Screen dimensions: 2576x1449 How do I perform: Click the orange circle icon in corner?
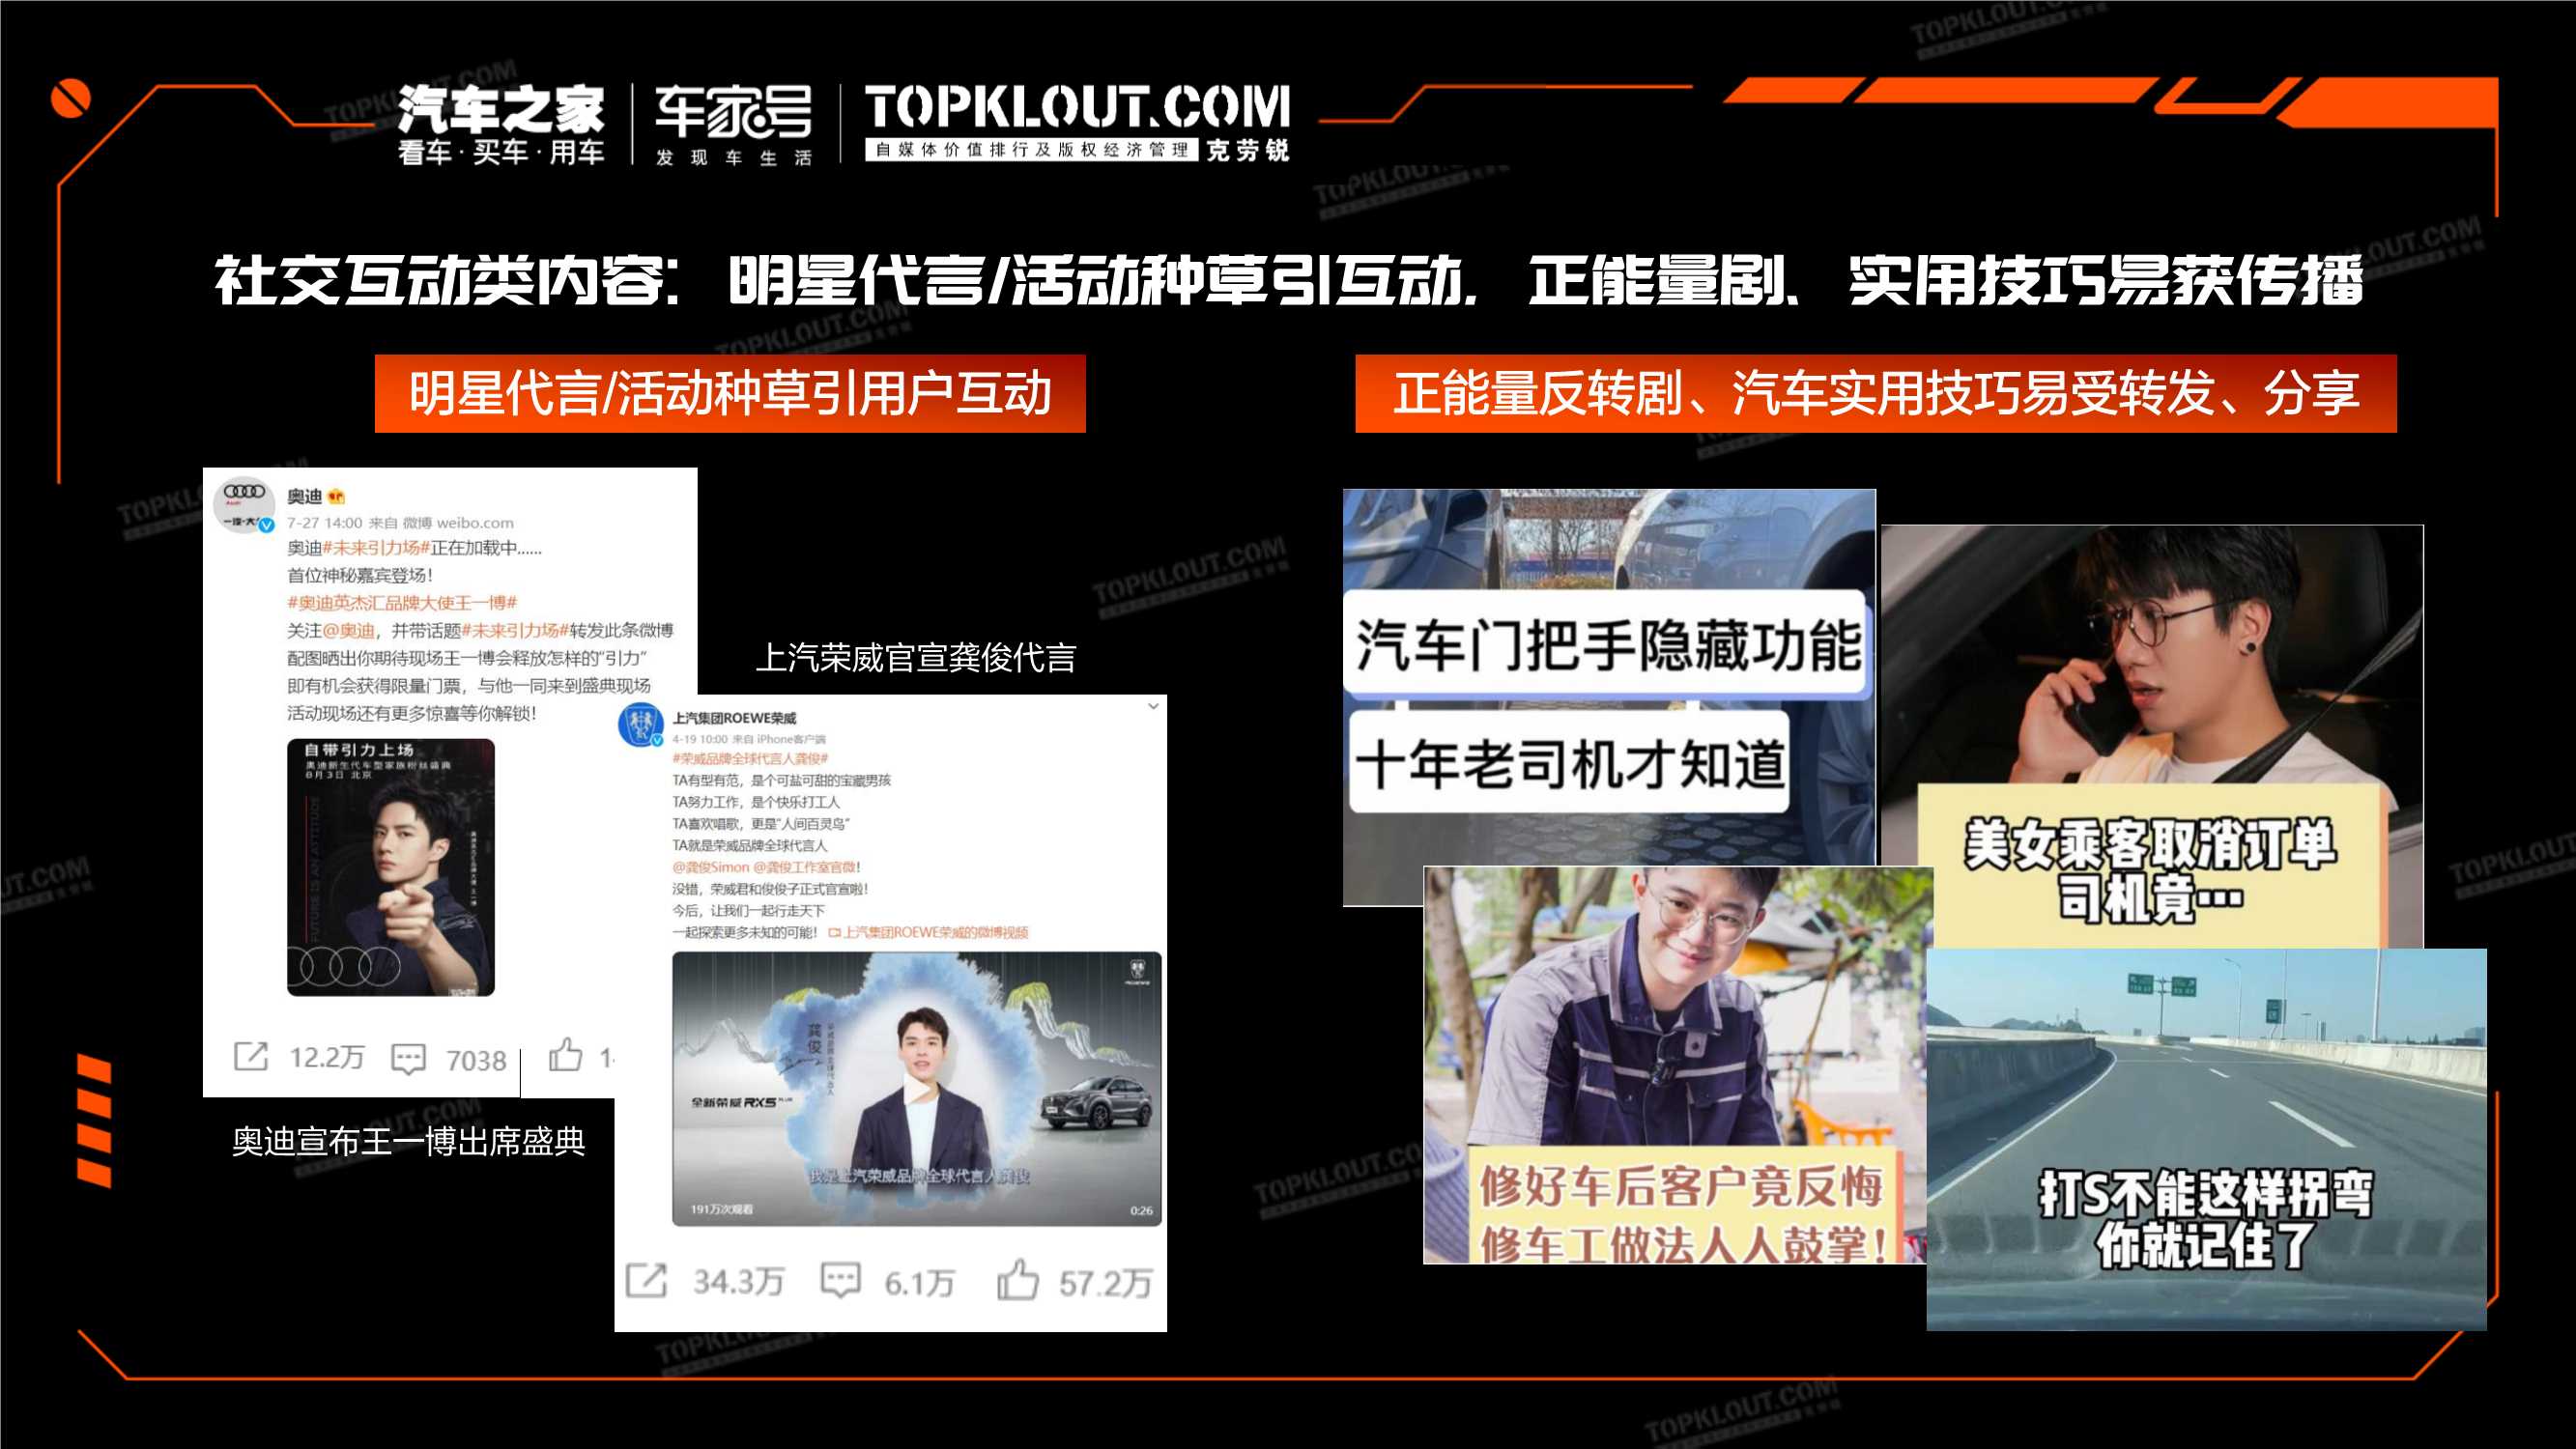pyautogui.click(x=70, y=98)
